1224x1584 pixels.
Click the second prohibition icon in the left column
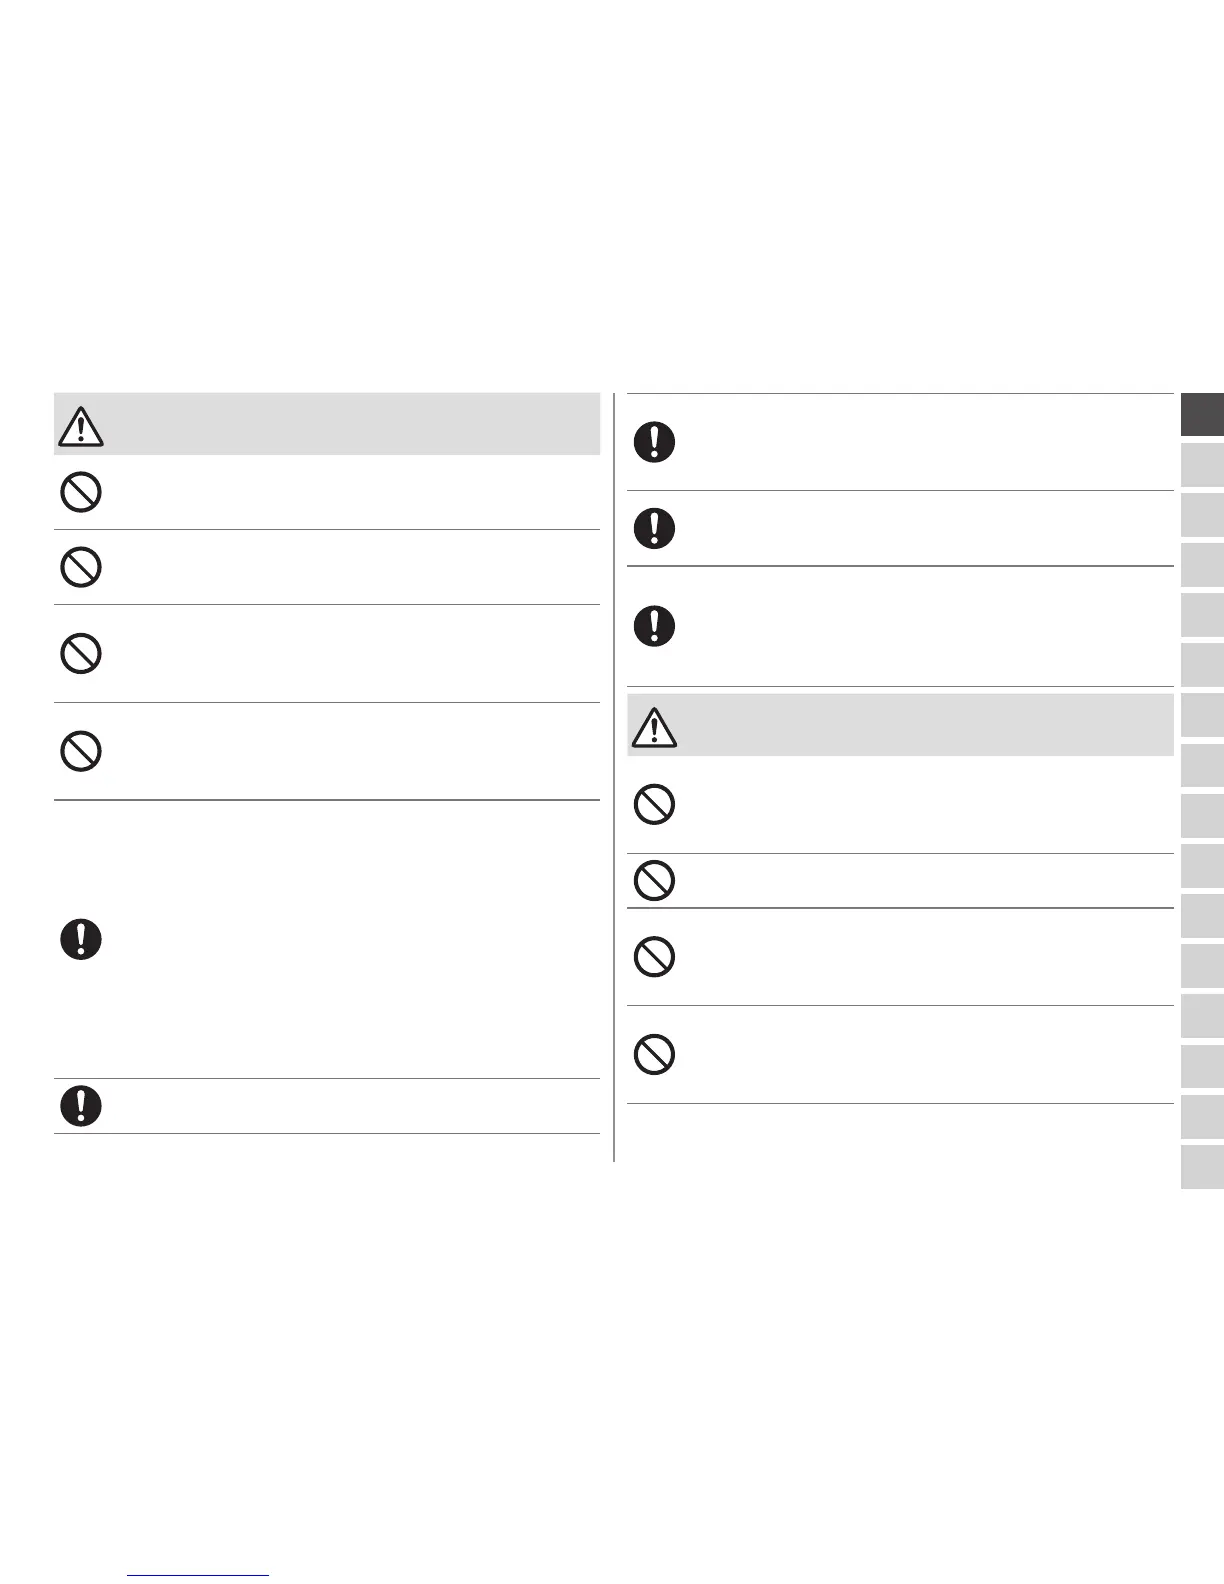[81, 567]
